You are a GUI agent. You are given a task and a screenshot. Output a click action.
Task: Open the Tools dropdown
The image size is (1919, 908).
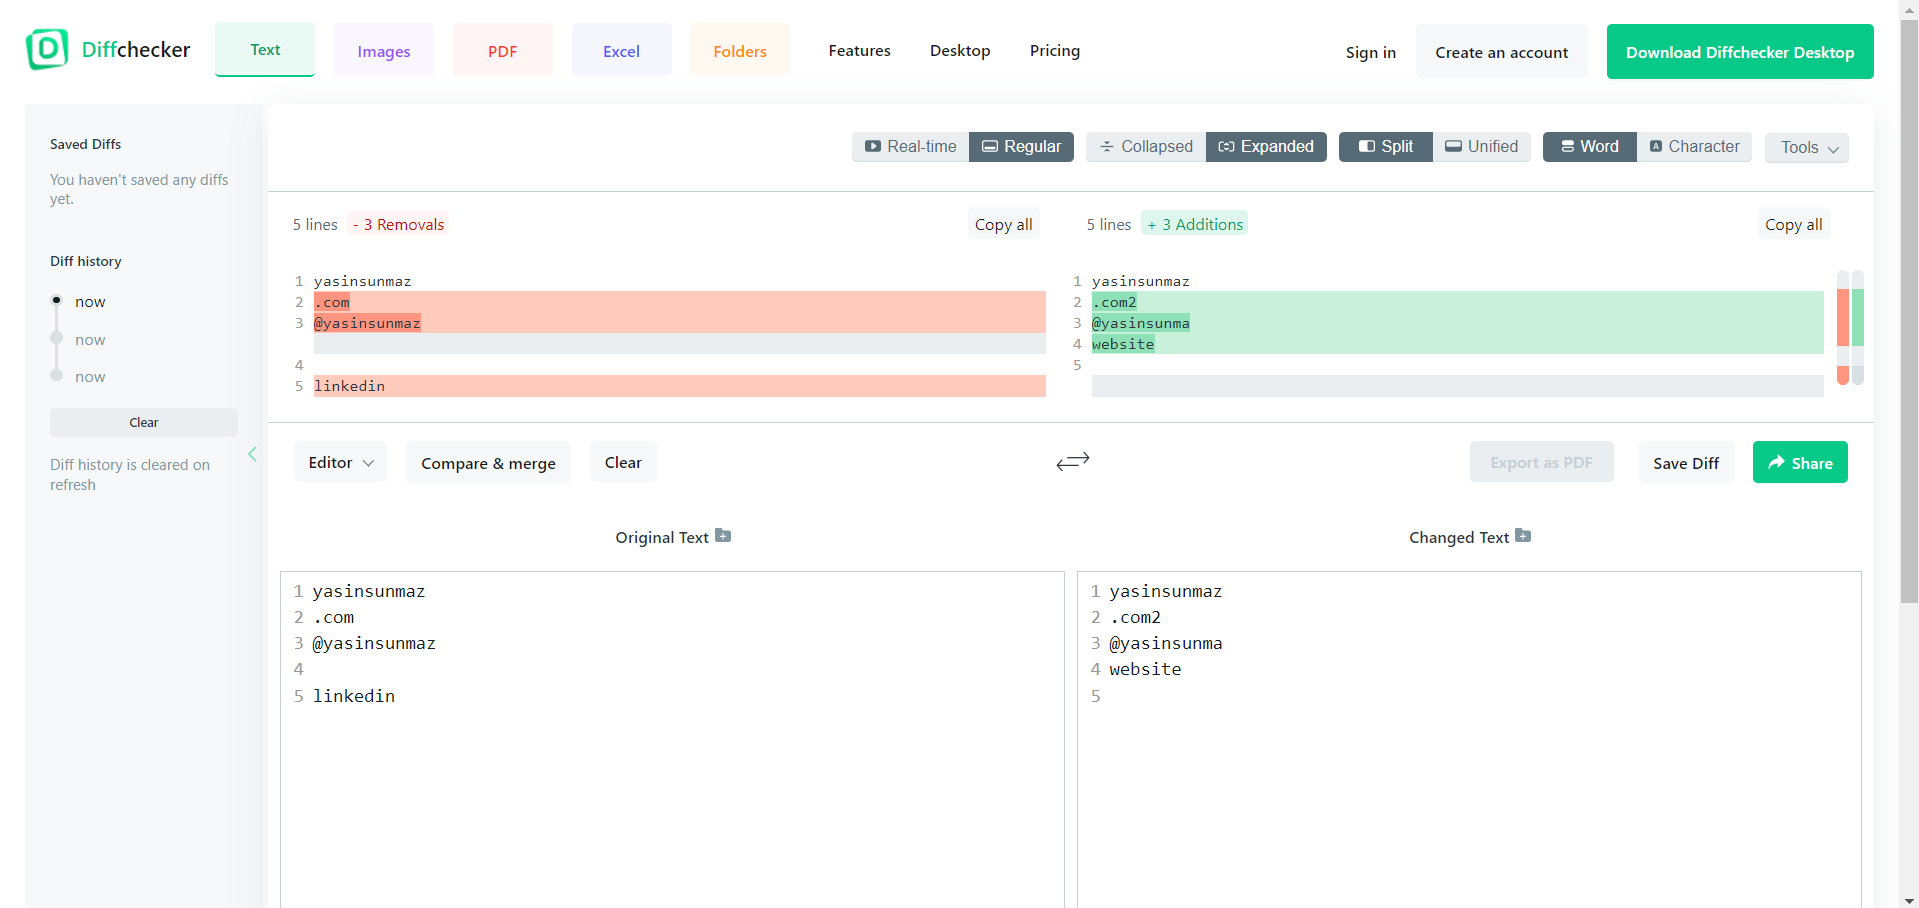(1807, 148)
